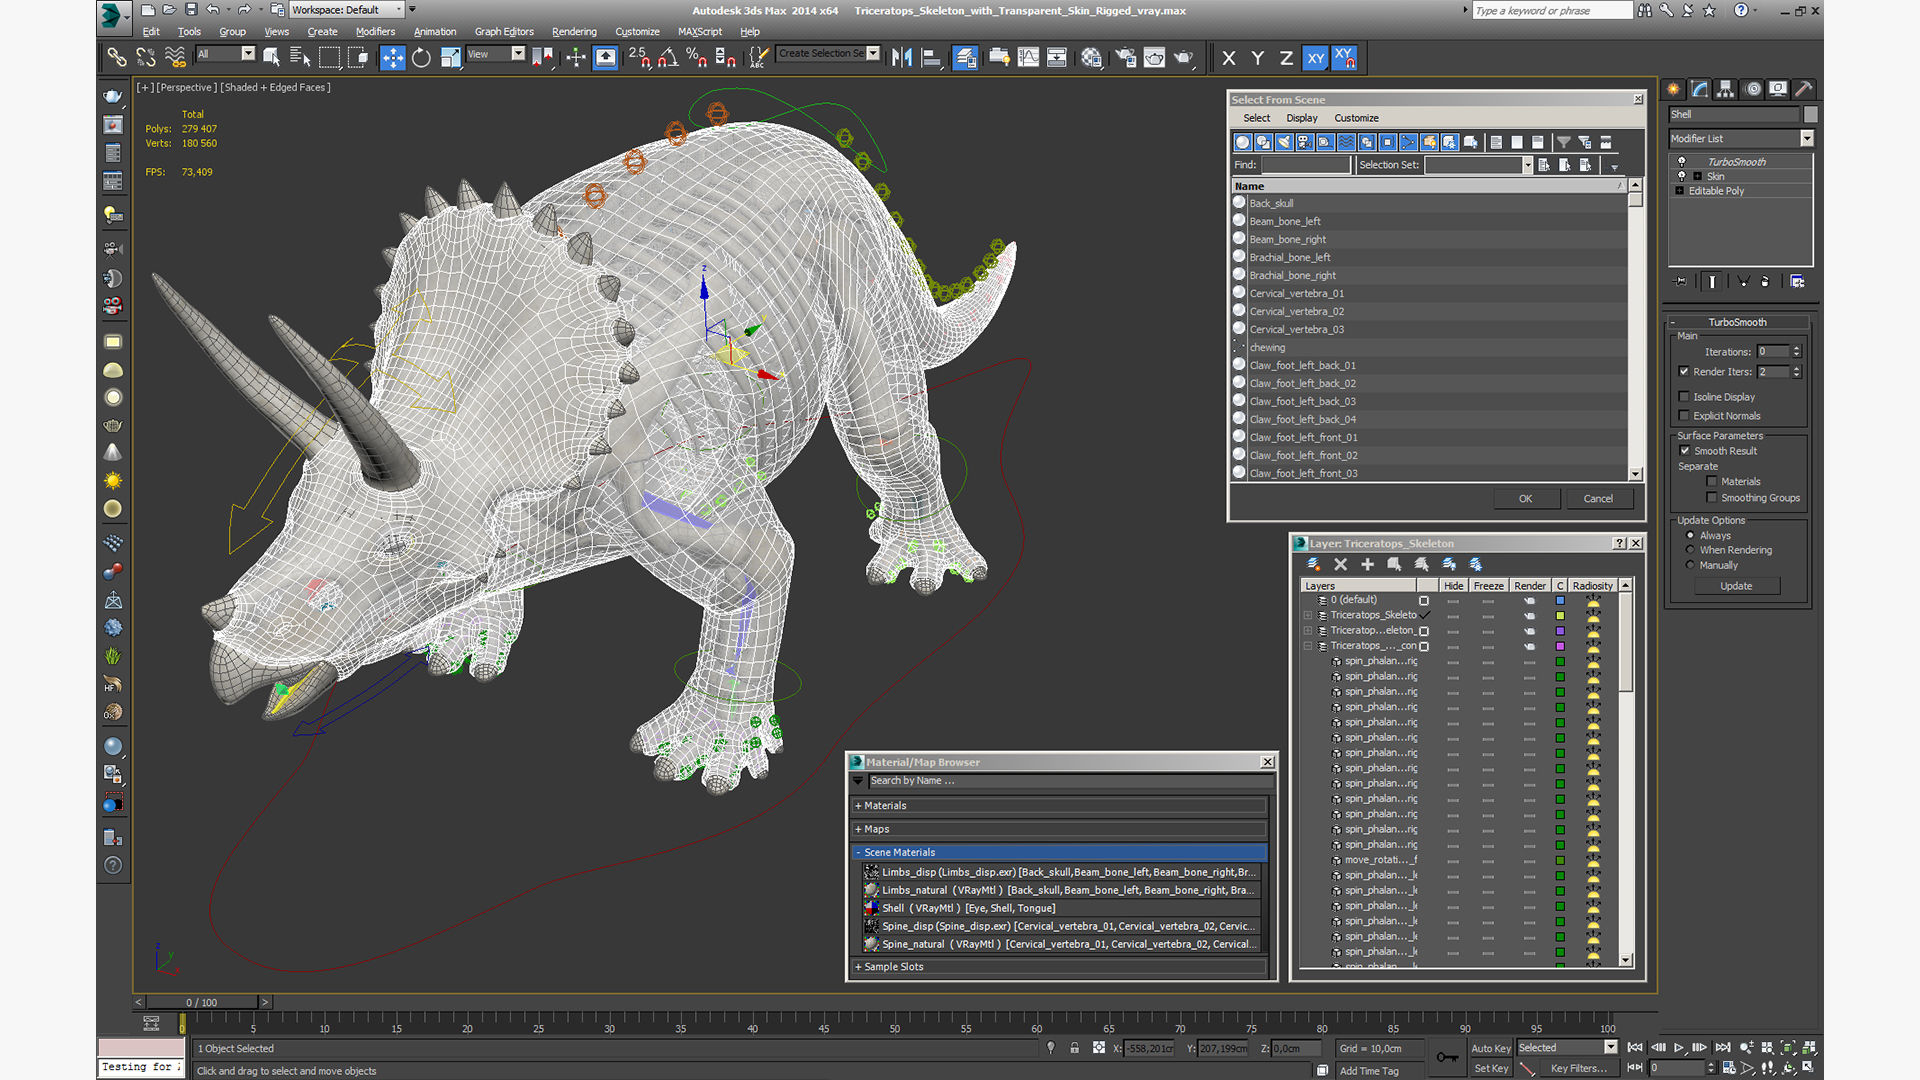Open the MAXScript menu
This screenshot has width=1920, height=1080.
click(x=700, y=32)
